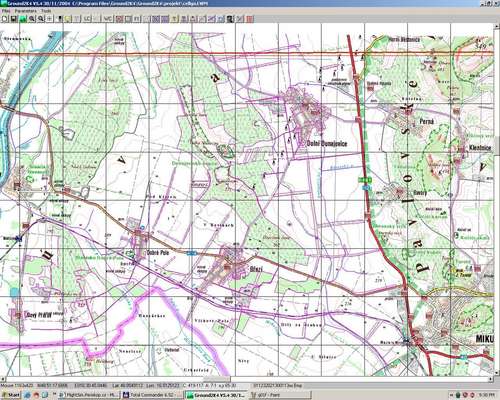The image size is (500, 400).
Task: Open the File menu
Action: [6, 11]
